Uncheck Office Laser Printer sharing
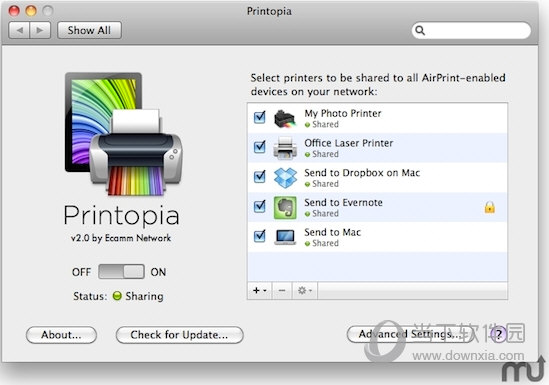Image resolution: width=549 pixels, height=385 pixels. coord(259,147)
